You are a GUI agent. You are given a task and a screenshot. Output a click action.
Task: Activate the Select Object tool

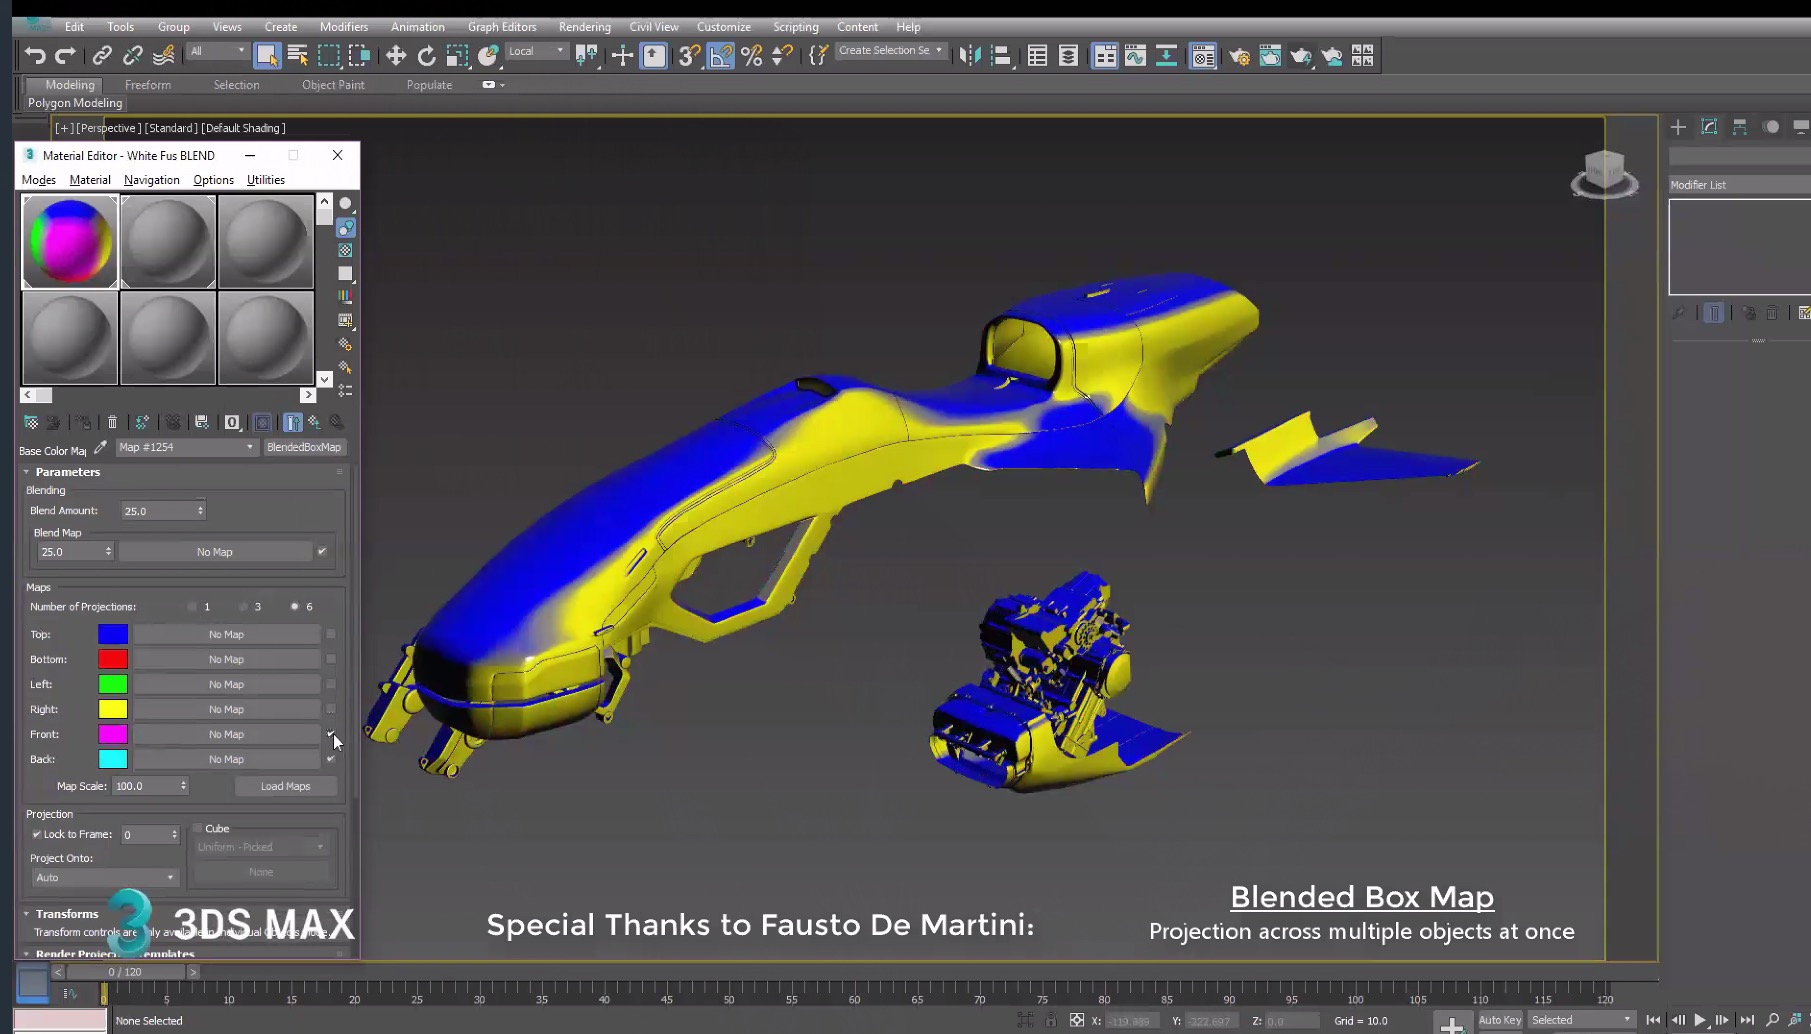point(267,56)
